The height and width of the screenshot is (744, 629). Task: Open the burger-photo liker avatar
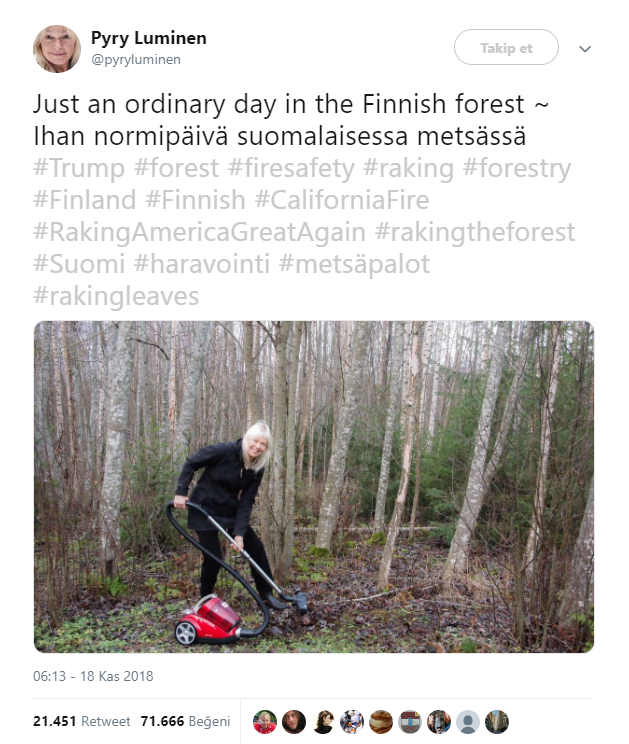(381, 722)
